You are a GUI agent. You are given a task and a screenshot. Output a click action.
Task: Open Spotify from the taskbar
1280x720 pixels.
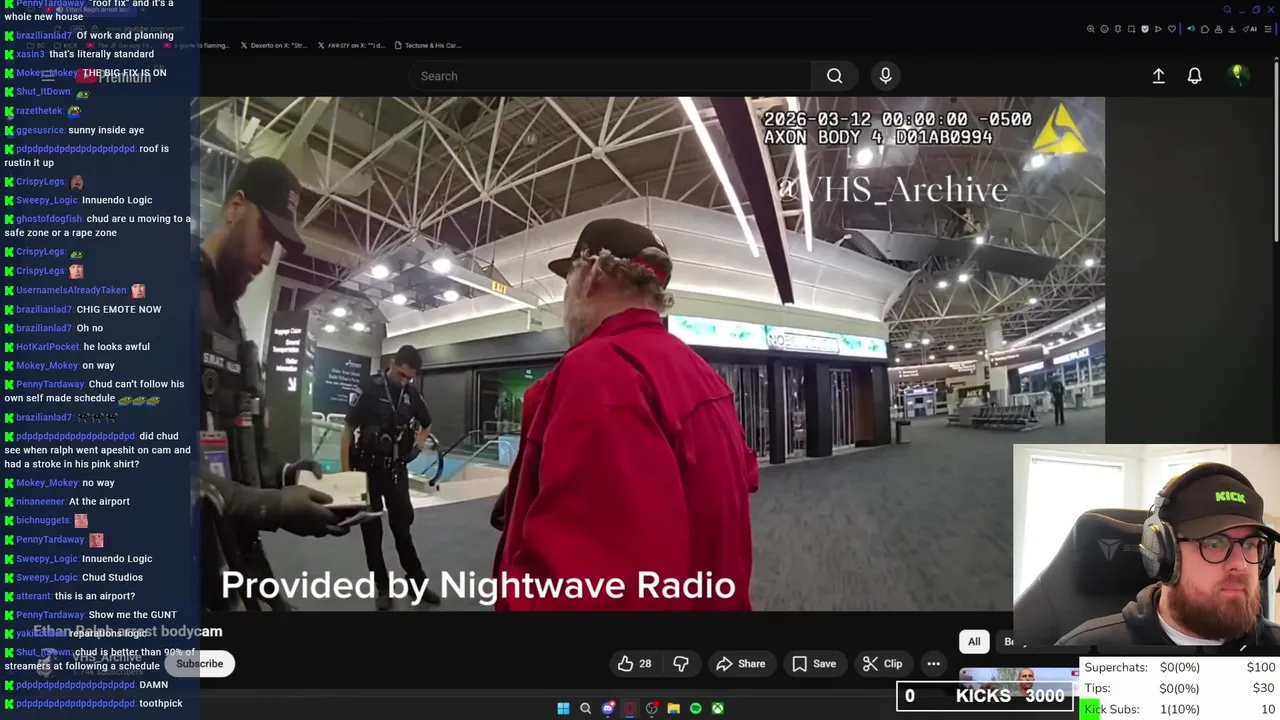pyautogui.click(x=695, y=709)
